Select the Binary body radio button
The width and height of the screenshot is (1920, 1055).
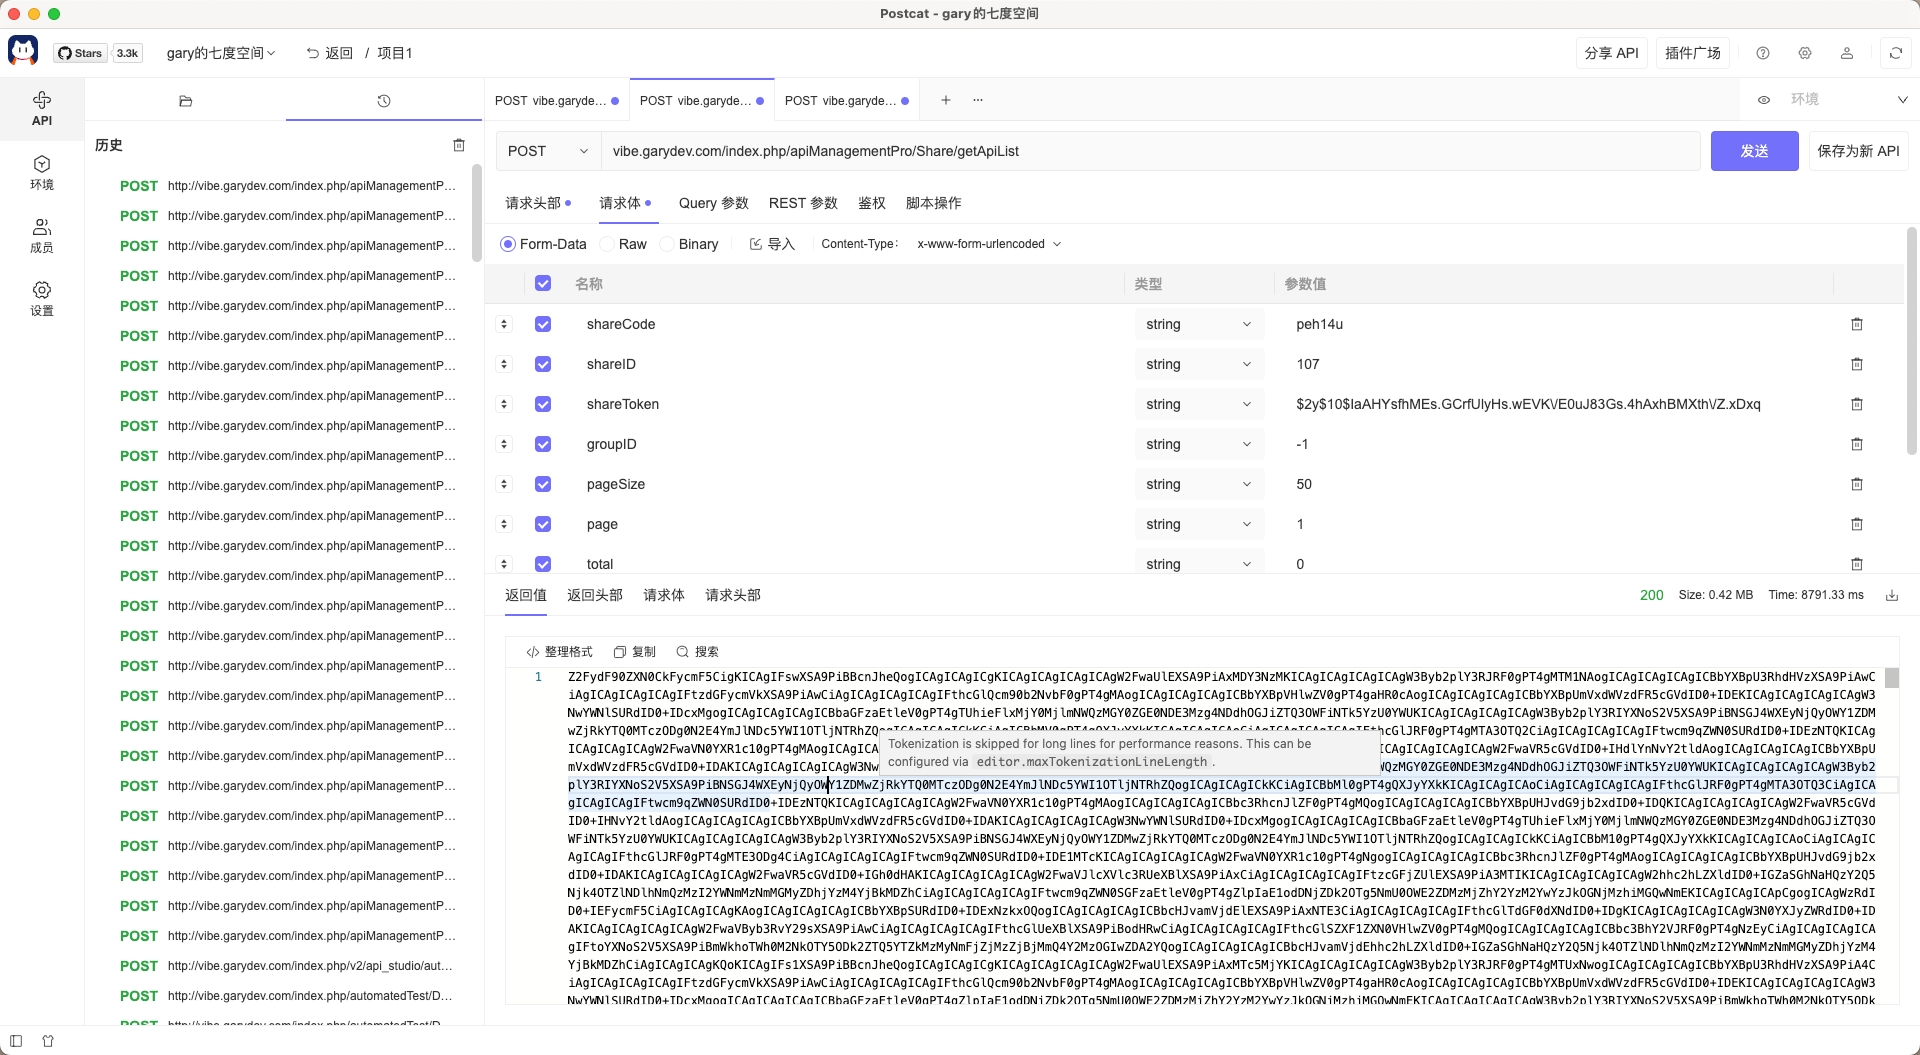(x=667, y=244)
